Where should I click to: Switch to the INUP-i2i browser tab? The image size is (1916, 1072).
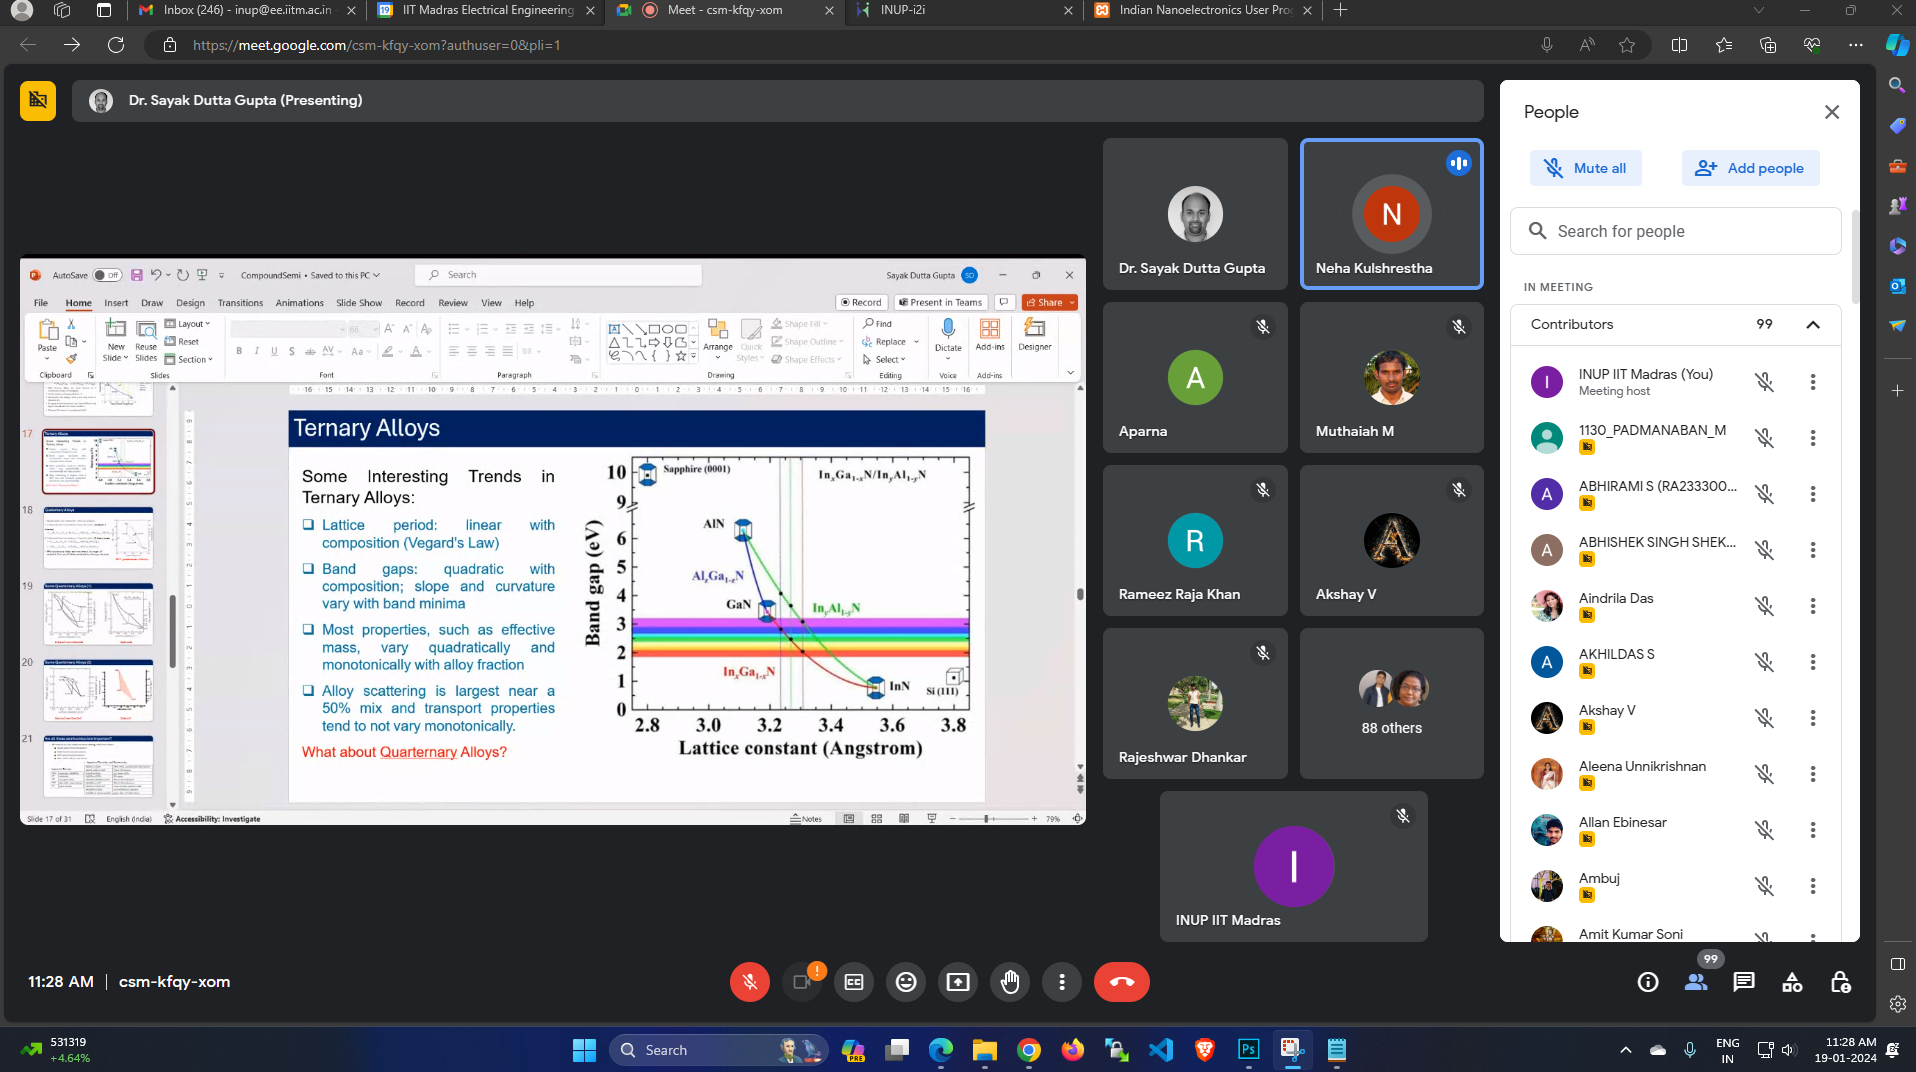tap(963, 10)
